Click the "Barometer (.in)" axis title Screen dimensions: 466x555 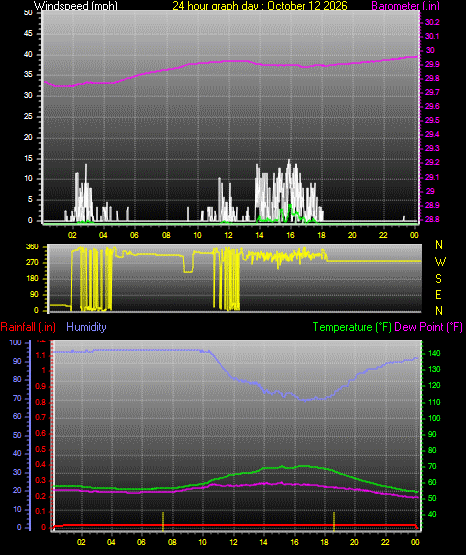[x=405, y=6]
